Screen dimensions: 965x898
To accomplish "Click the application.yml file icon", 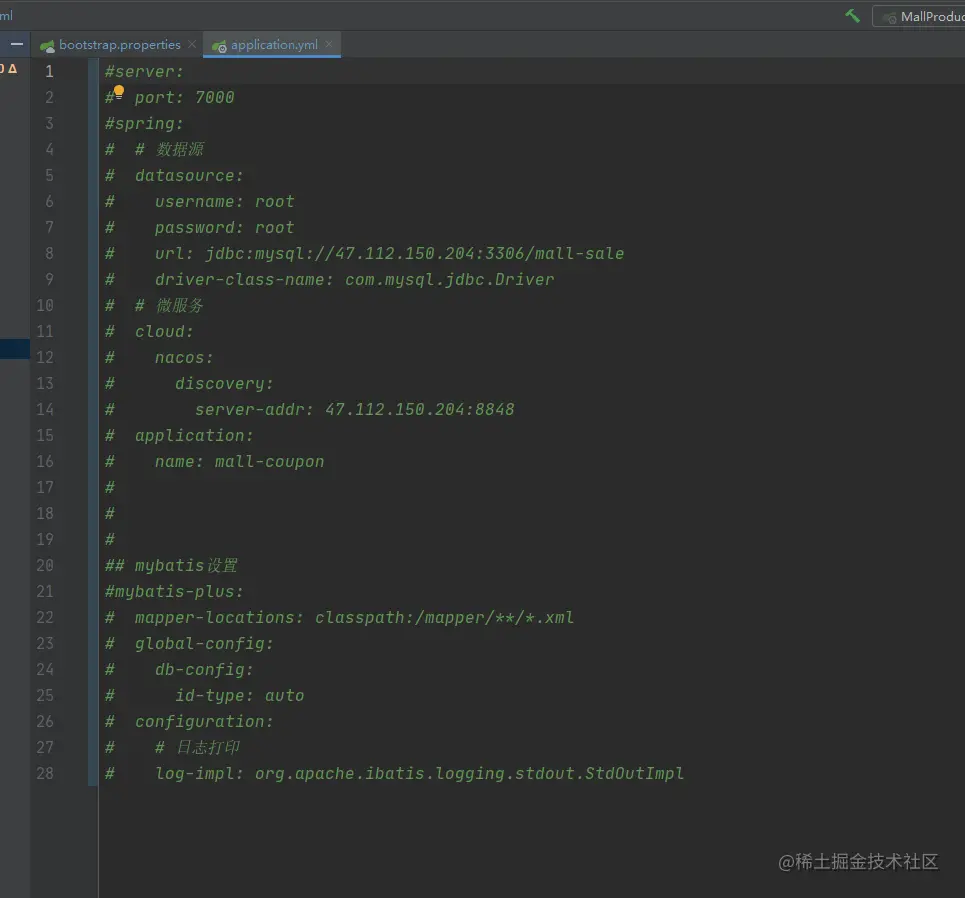I will coord(219,46).
